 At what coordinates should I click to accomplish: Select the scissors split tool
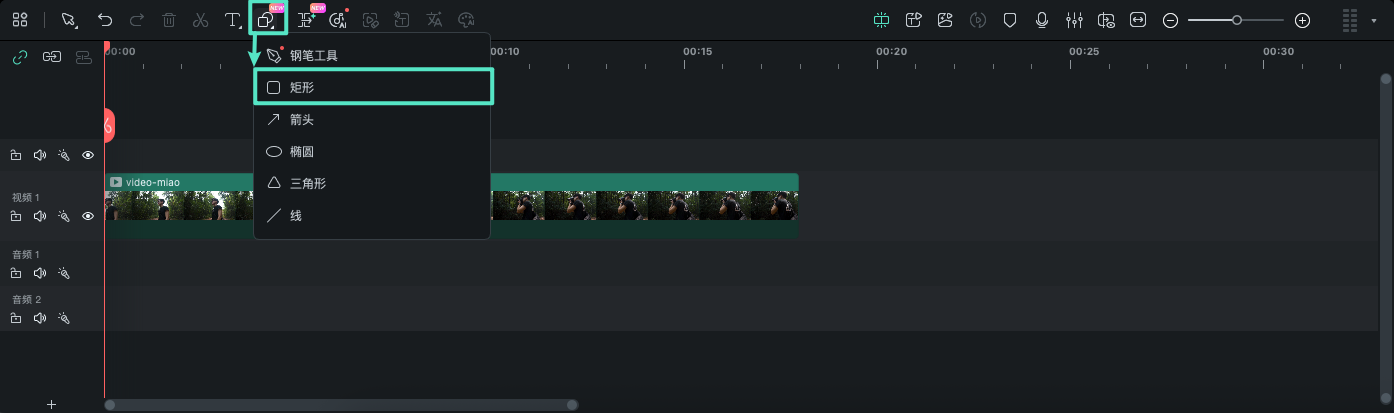(x=200, y=20)
